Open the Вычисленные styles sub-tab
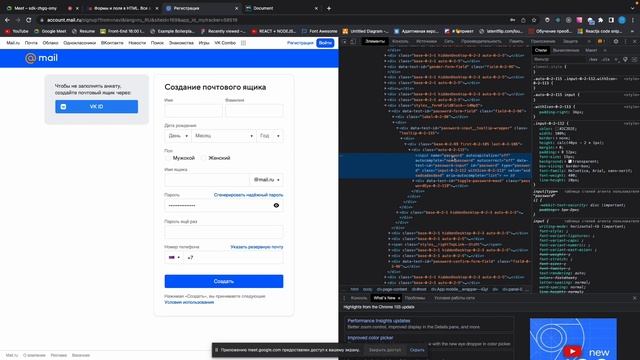The image size is (640, 360). pyautogui.click(x=566, y=50)
